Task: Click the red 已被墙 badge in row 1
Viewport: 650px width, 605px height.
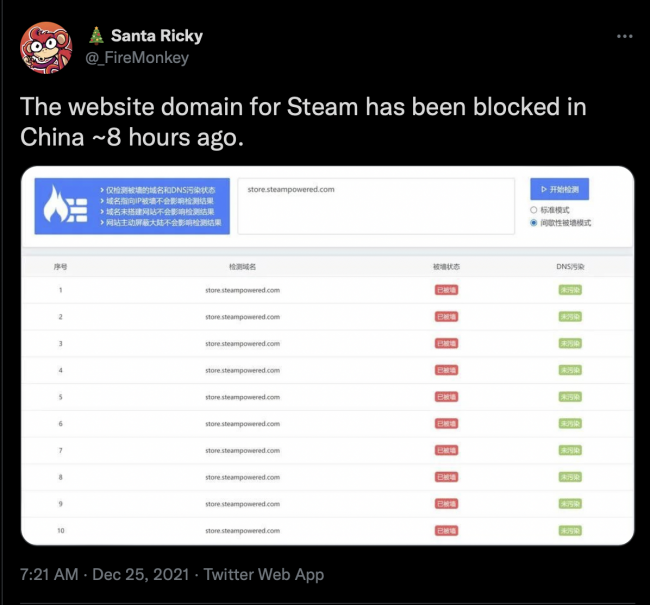Action: click(446, 290)
